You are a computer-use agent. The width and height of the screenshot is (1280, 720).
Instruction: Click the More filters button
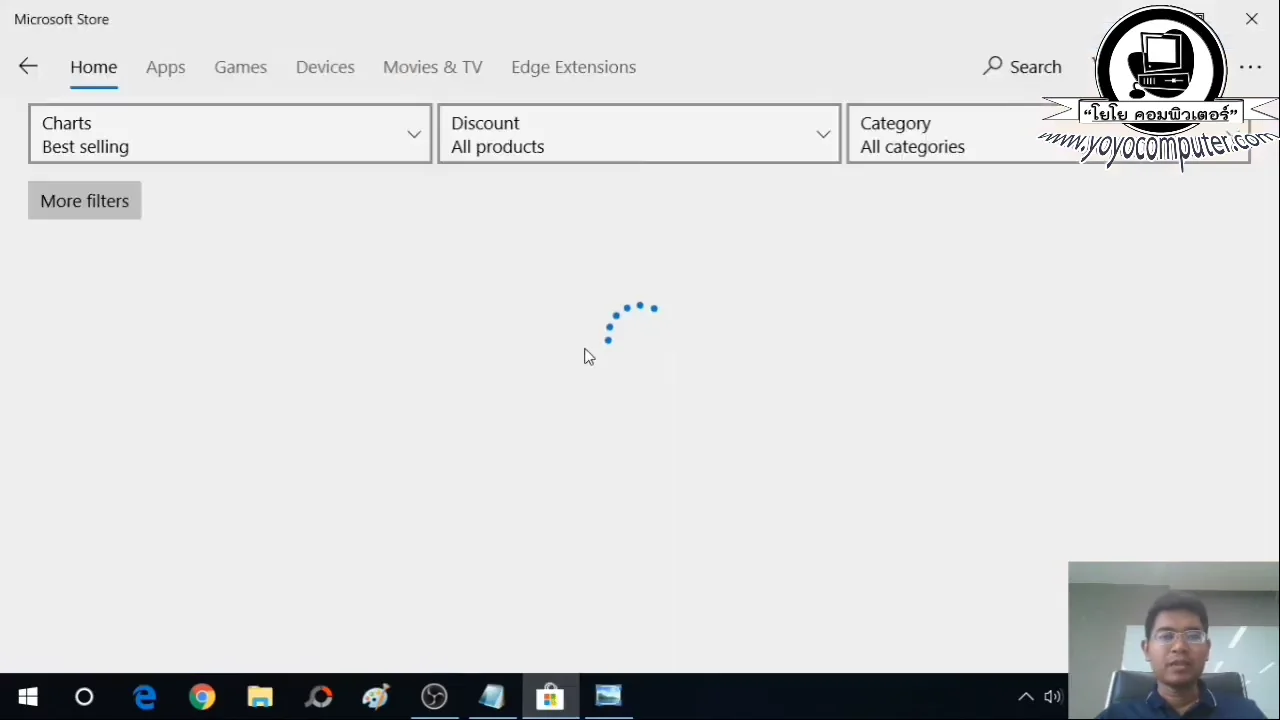(x=84, y=201)
